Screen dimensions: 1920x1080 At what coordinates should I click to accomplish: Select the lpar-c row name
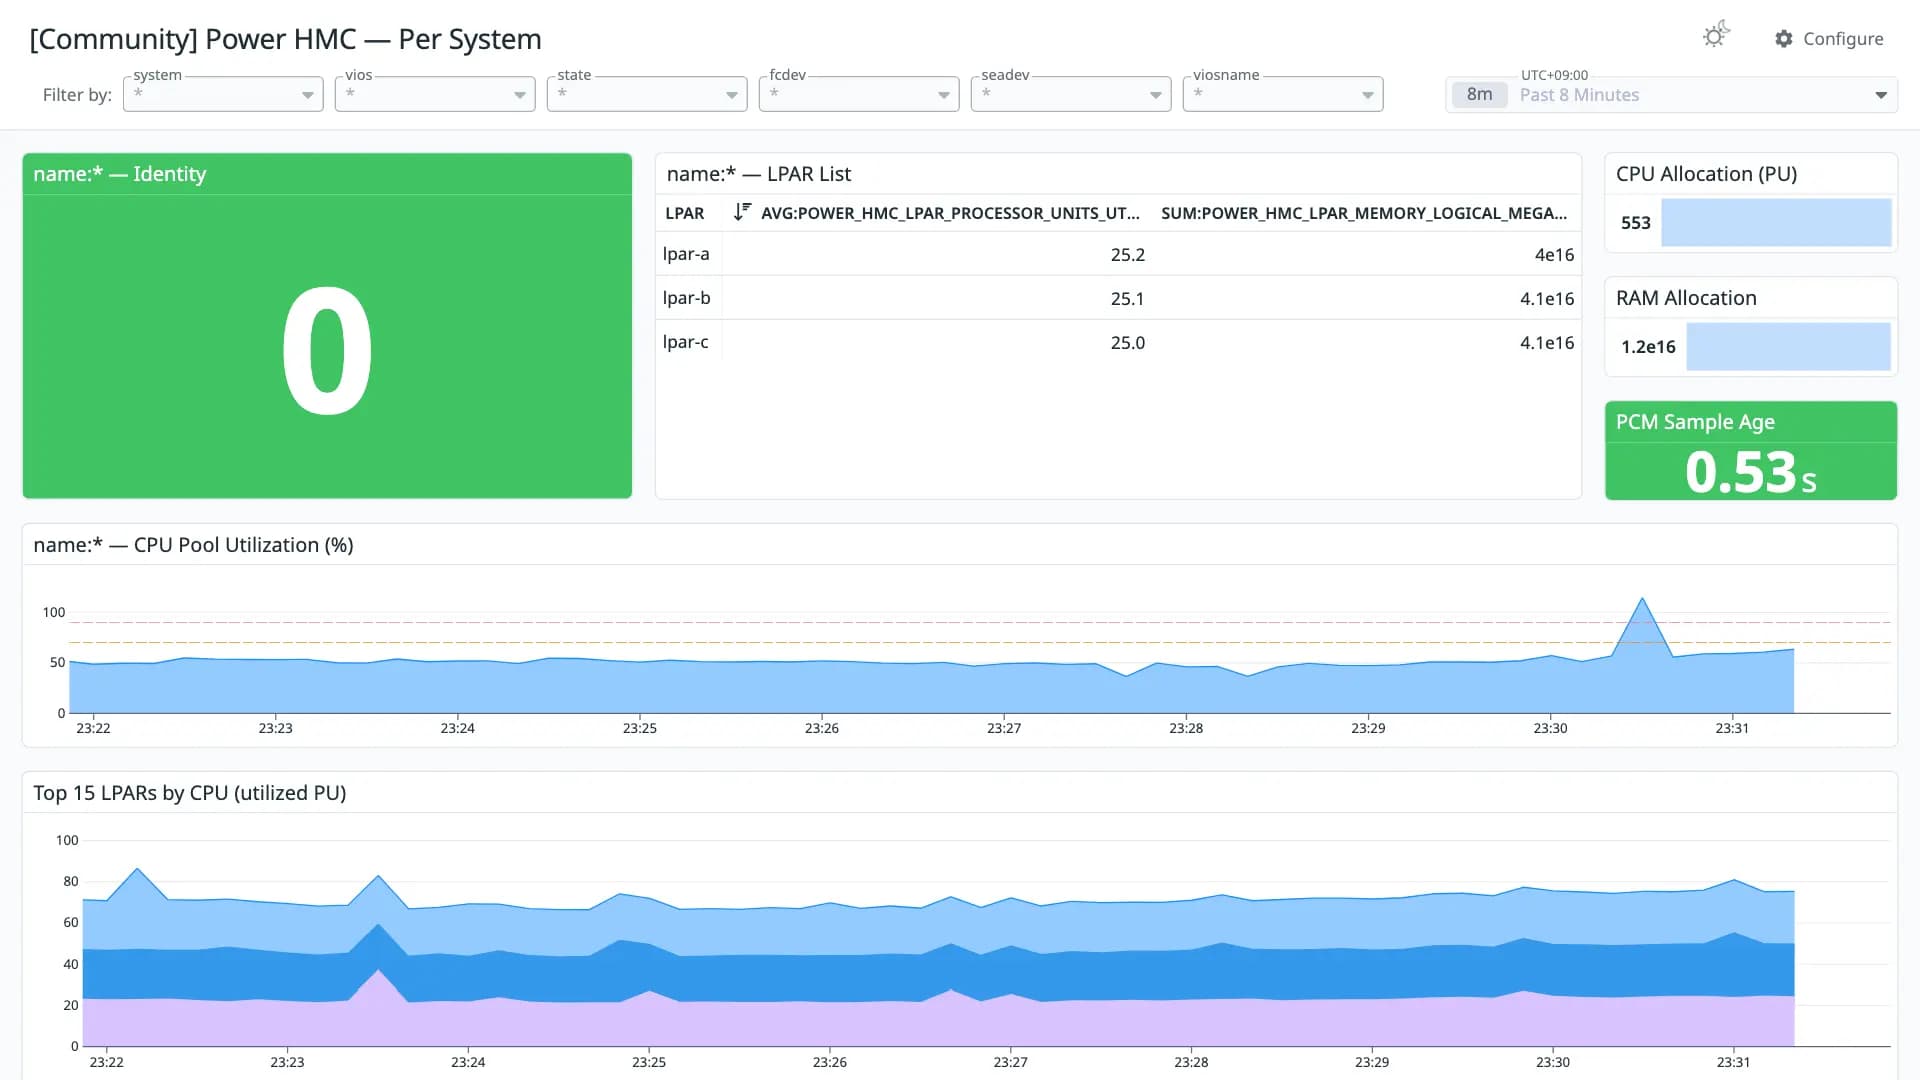coord(685,342)
